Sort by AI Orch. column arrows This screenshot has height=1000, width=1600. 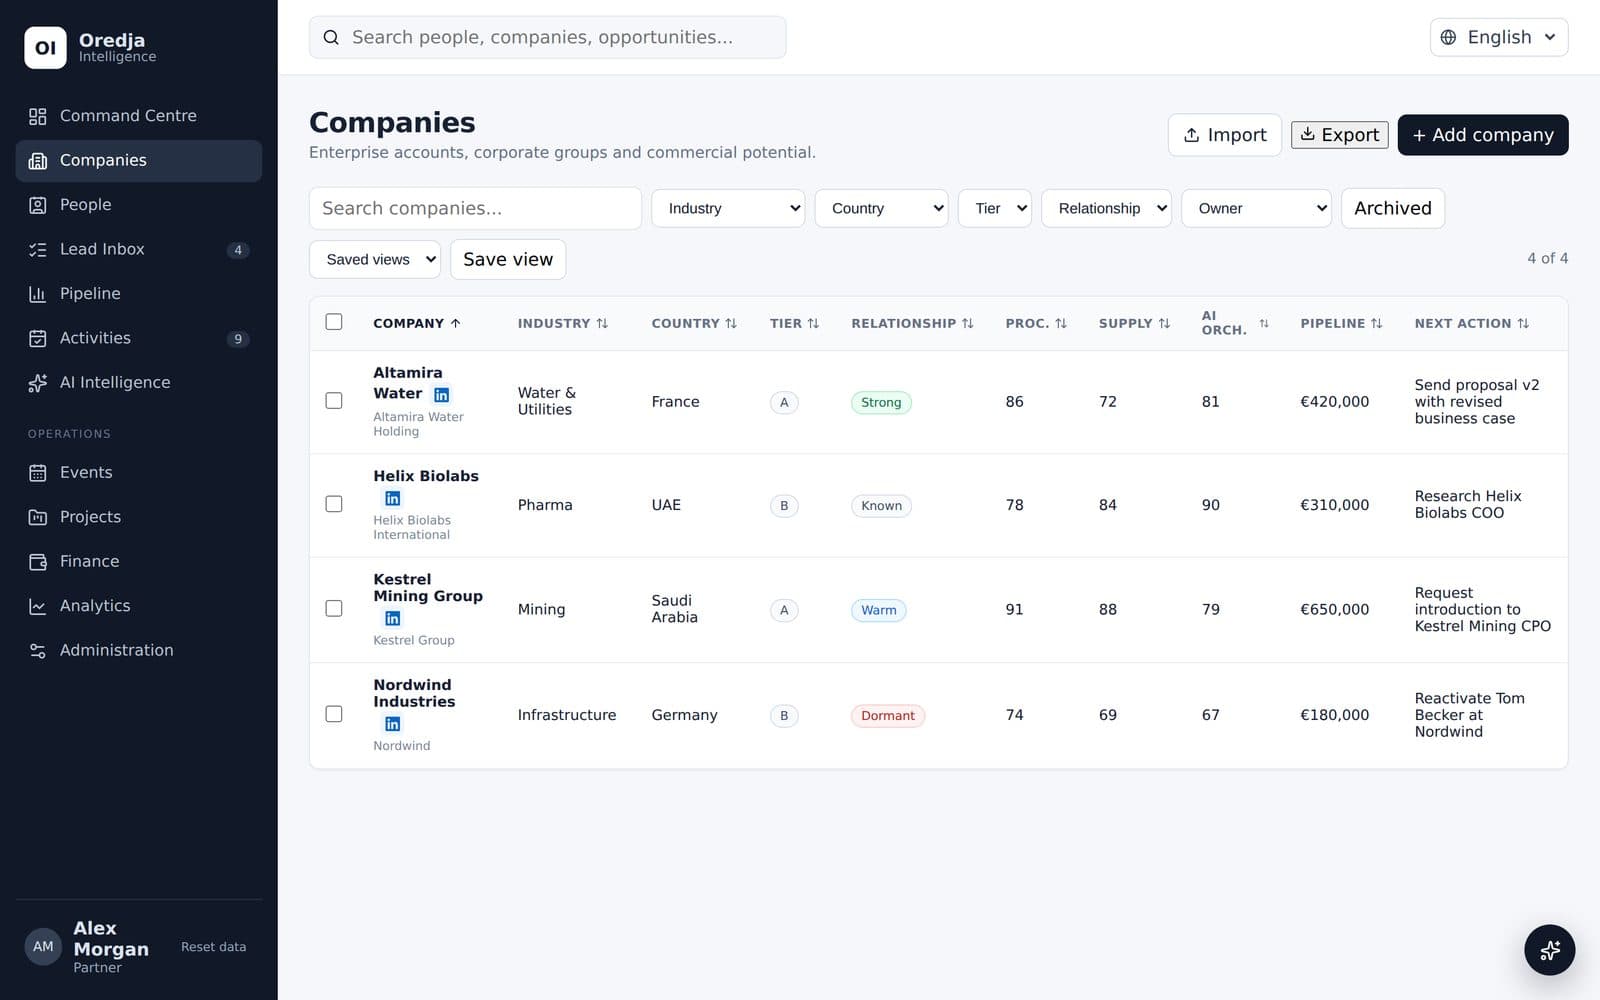[x=1264, y=323]
